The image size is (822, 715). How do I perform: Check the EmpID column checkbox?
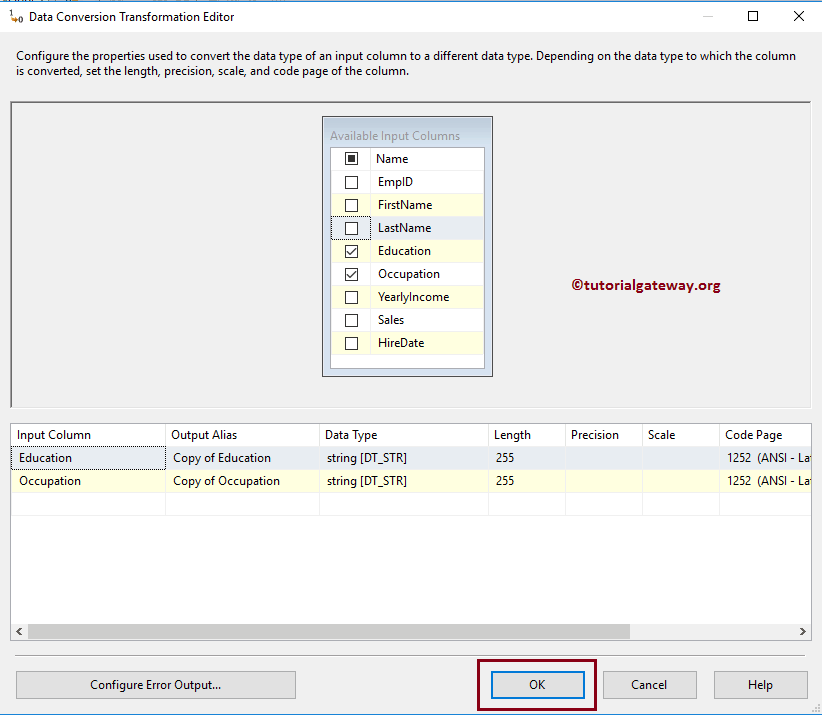351,181
